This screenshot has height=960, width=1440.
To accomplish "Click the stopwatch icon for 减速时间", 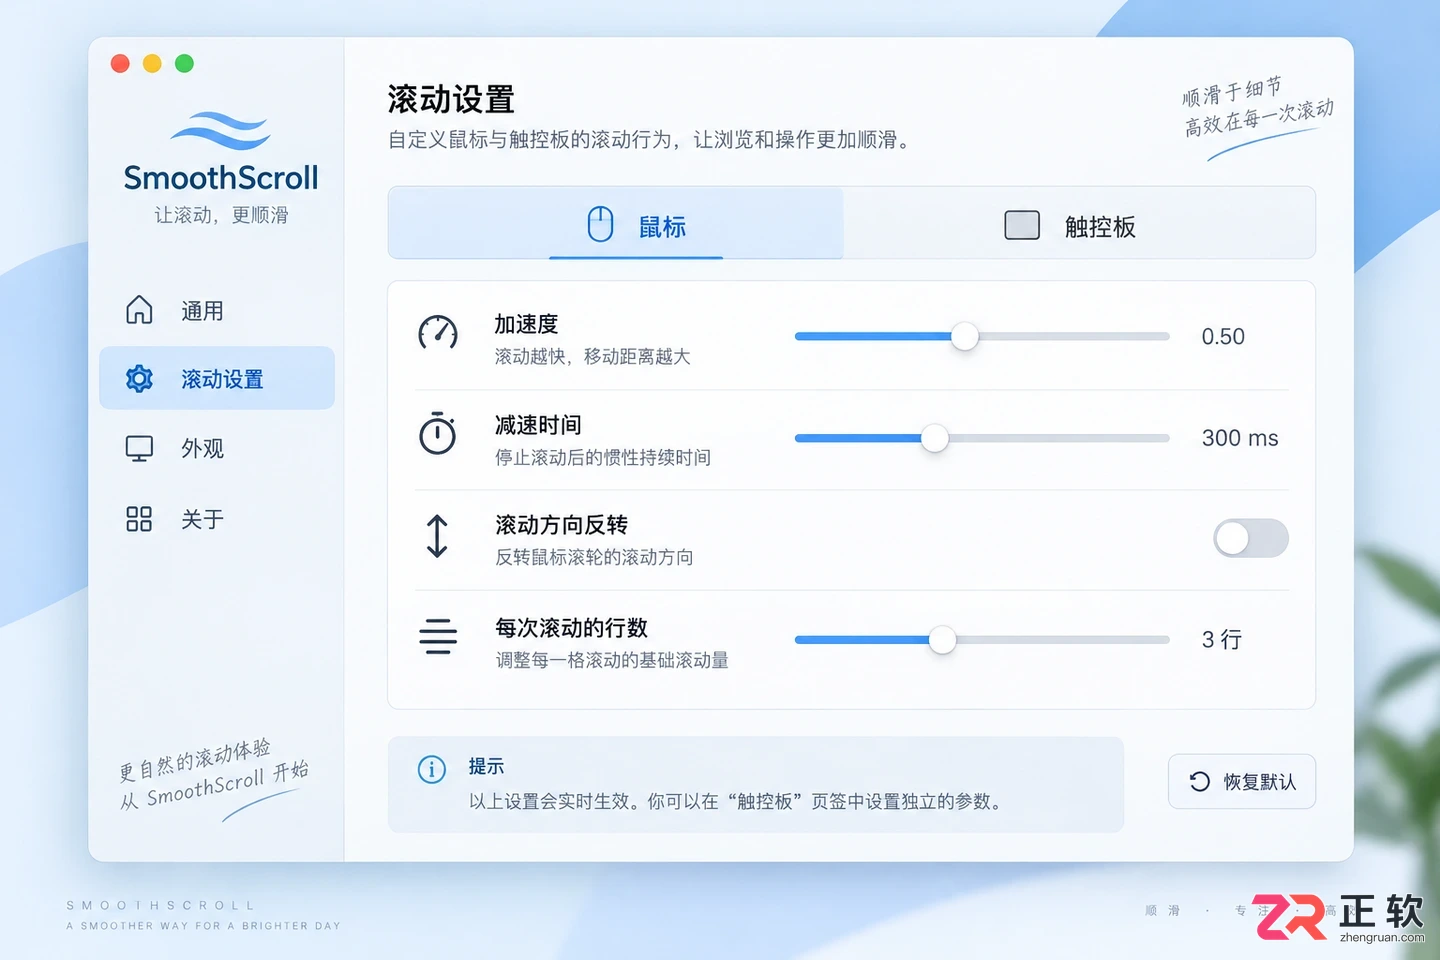I will coord(437,433).
